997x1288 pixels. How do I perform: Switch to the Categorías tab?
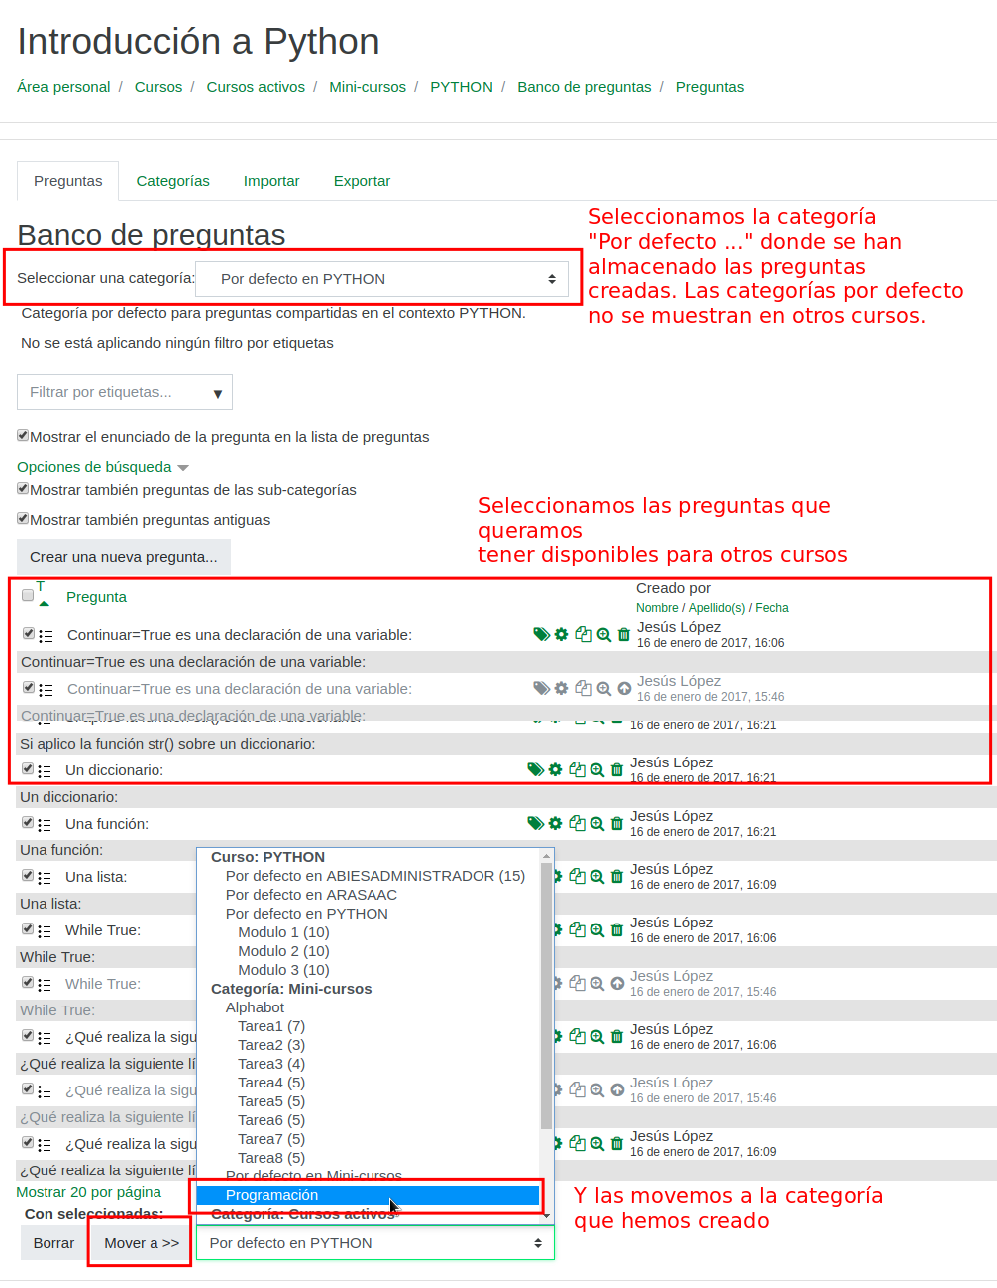pos(173,181)
